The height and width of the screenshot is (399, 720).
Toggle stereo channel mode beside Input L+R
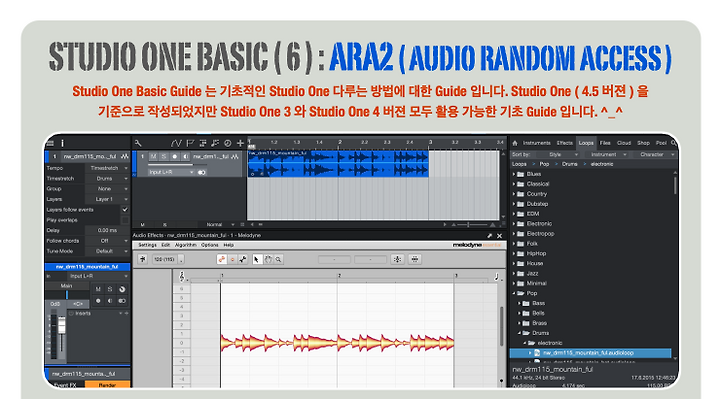coord(202,172)
